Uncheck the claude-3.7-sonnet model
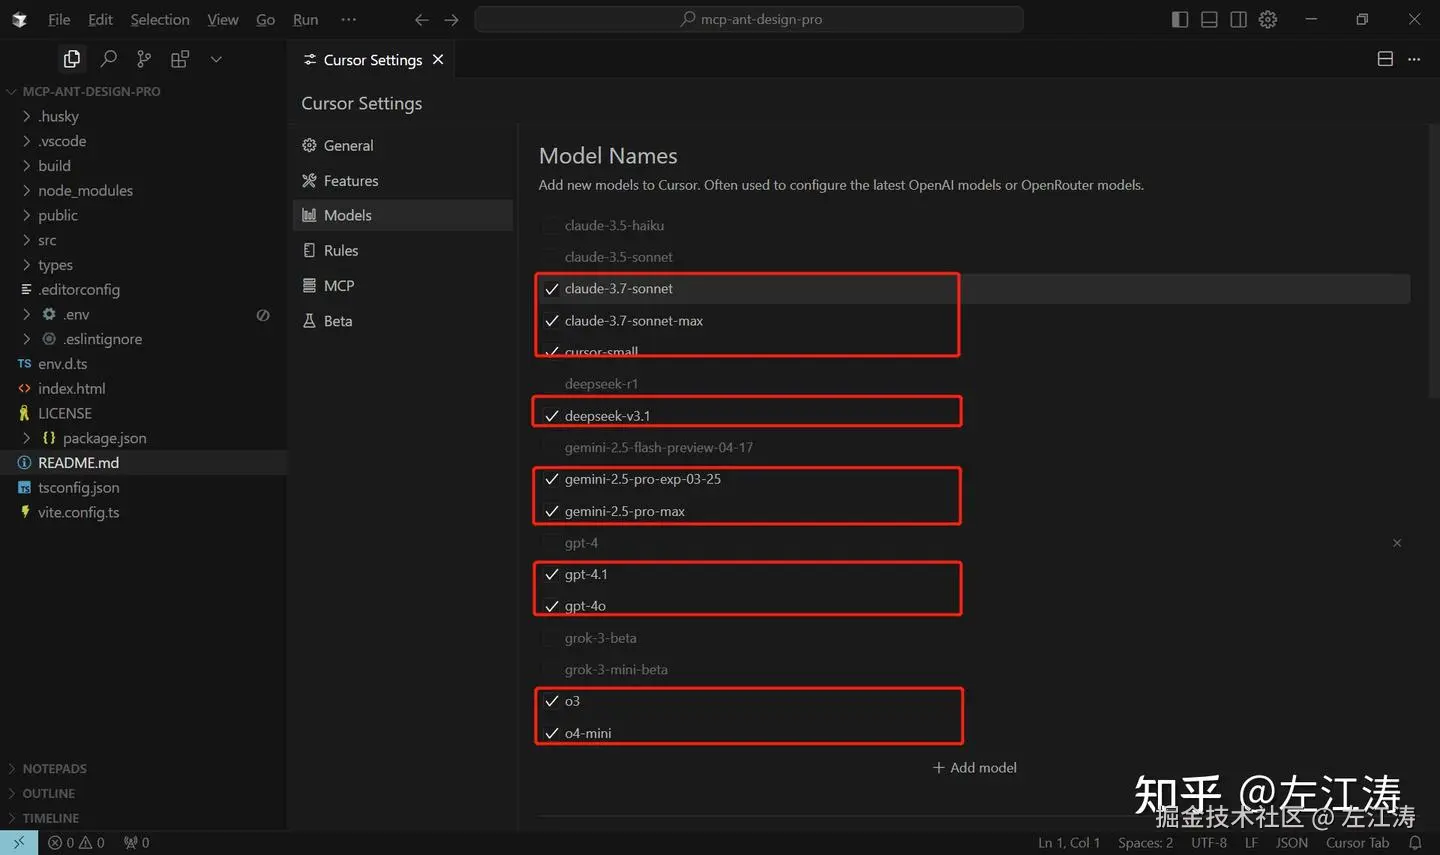 pos(552,289)
